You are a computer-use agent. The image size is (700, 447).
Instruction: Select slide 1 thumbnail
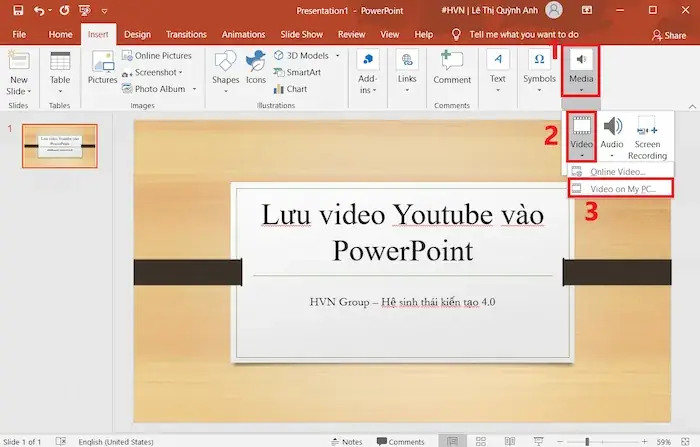click(60, 146)
